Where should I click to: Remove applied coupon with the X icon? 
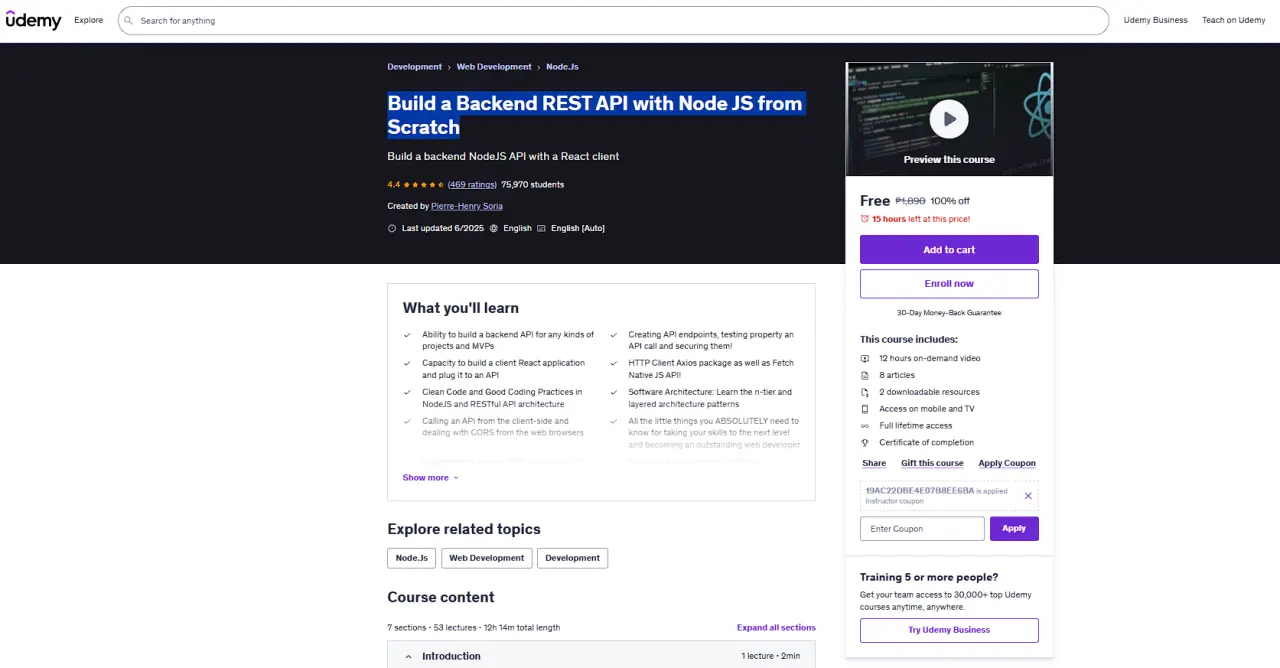point(1028,496)
